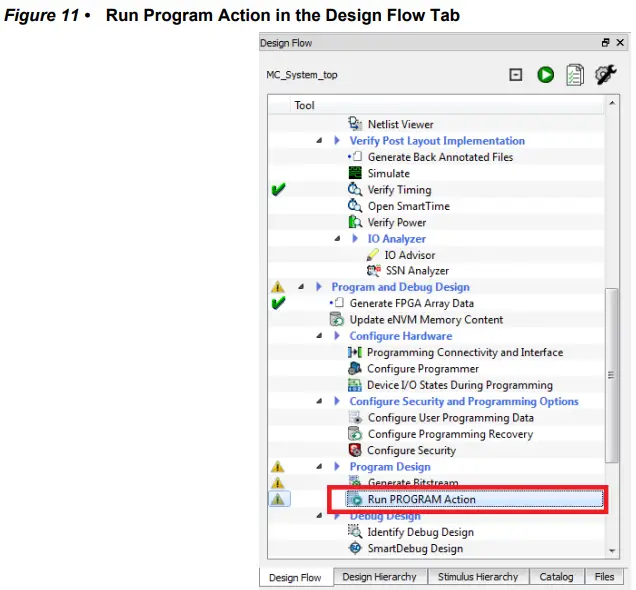This screenshot has width=636, height=590.
Task: Switch to the Catalog tab
Action: [x=557, y=577]
